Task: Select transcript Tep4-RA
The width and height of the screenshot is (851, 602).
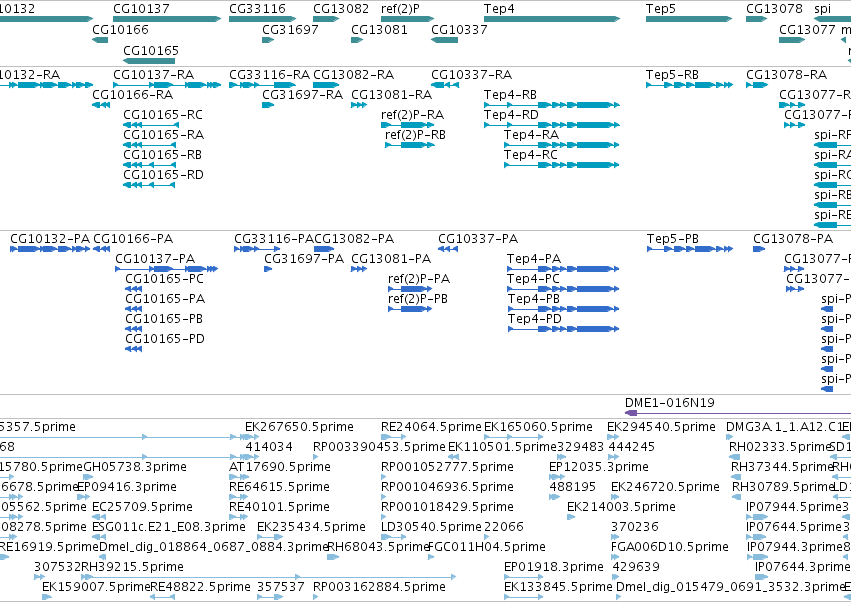Action: (x=531, y=135)
